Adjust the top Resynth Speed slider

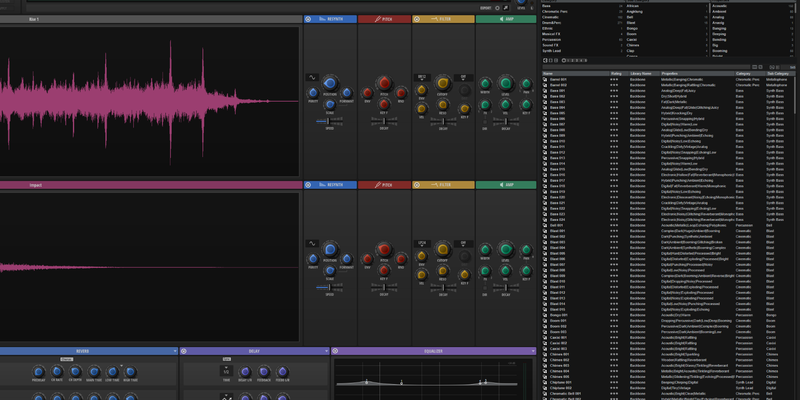coord(330,123)
